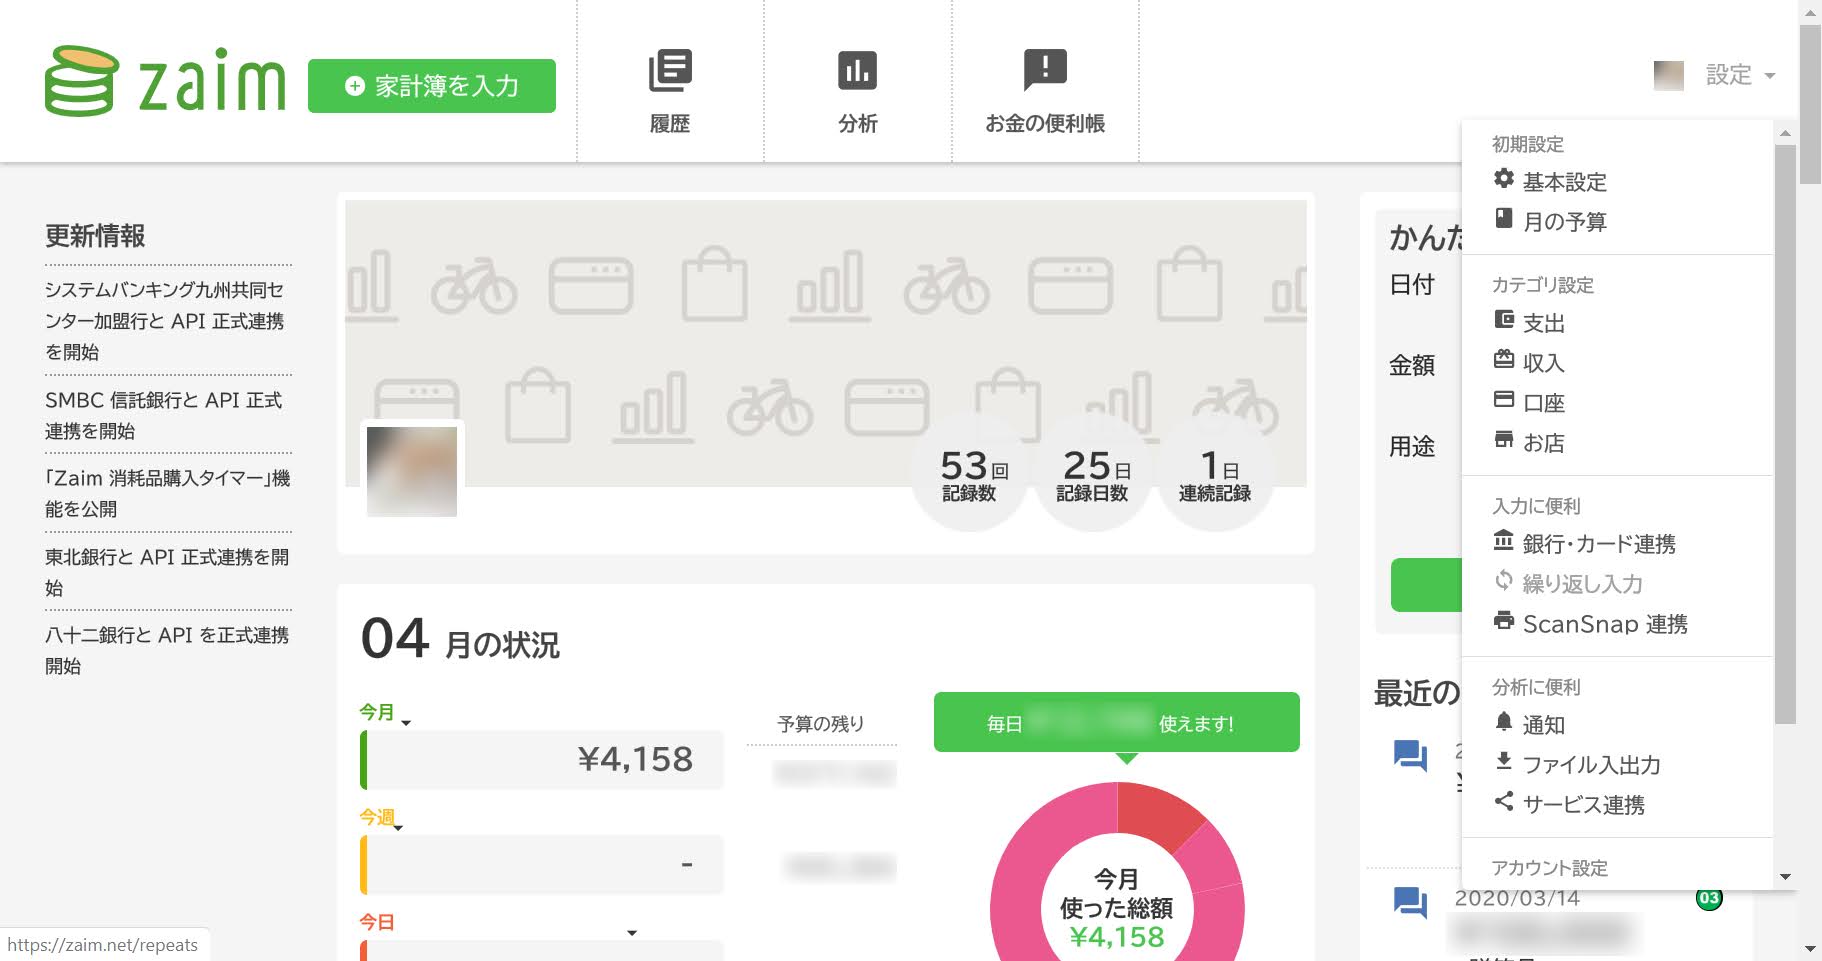Open お金の便利帳 speech bubble icon

[x=1045, y=70]
